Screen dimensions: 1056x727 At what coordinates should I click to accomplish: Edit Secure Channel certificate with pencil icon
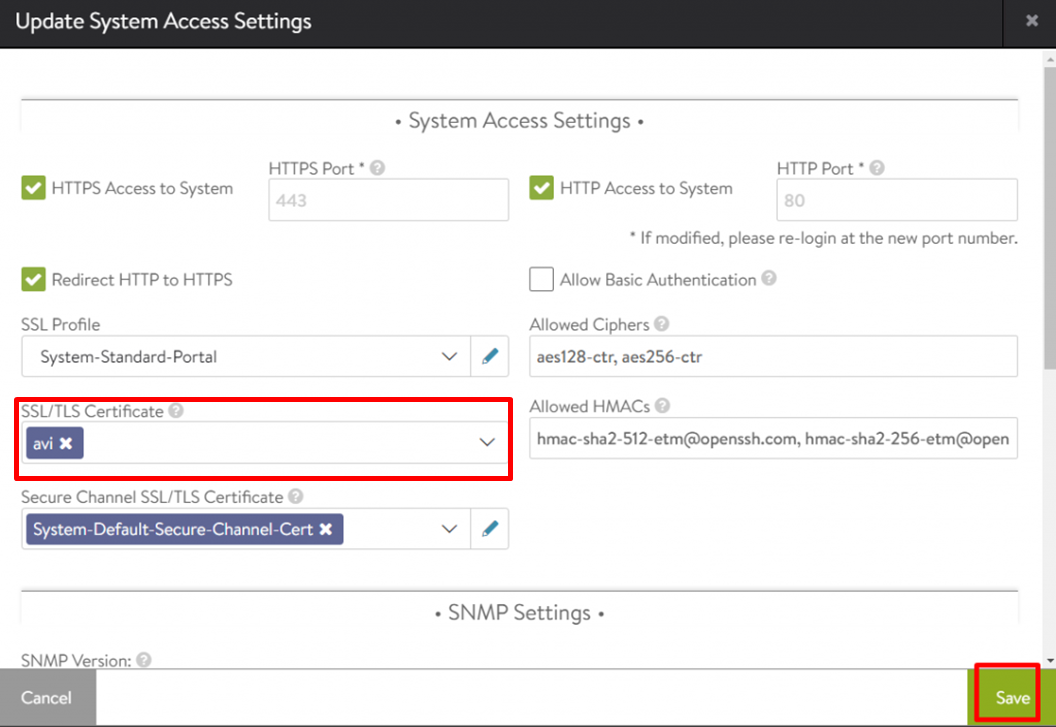[490, 529]
